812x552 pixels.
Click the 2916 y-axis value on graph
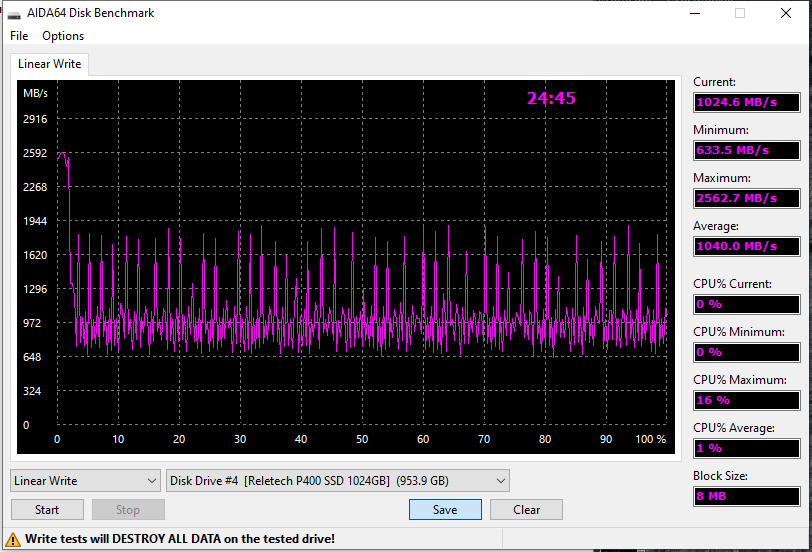pos(35,119)
